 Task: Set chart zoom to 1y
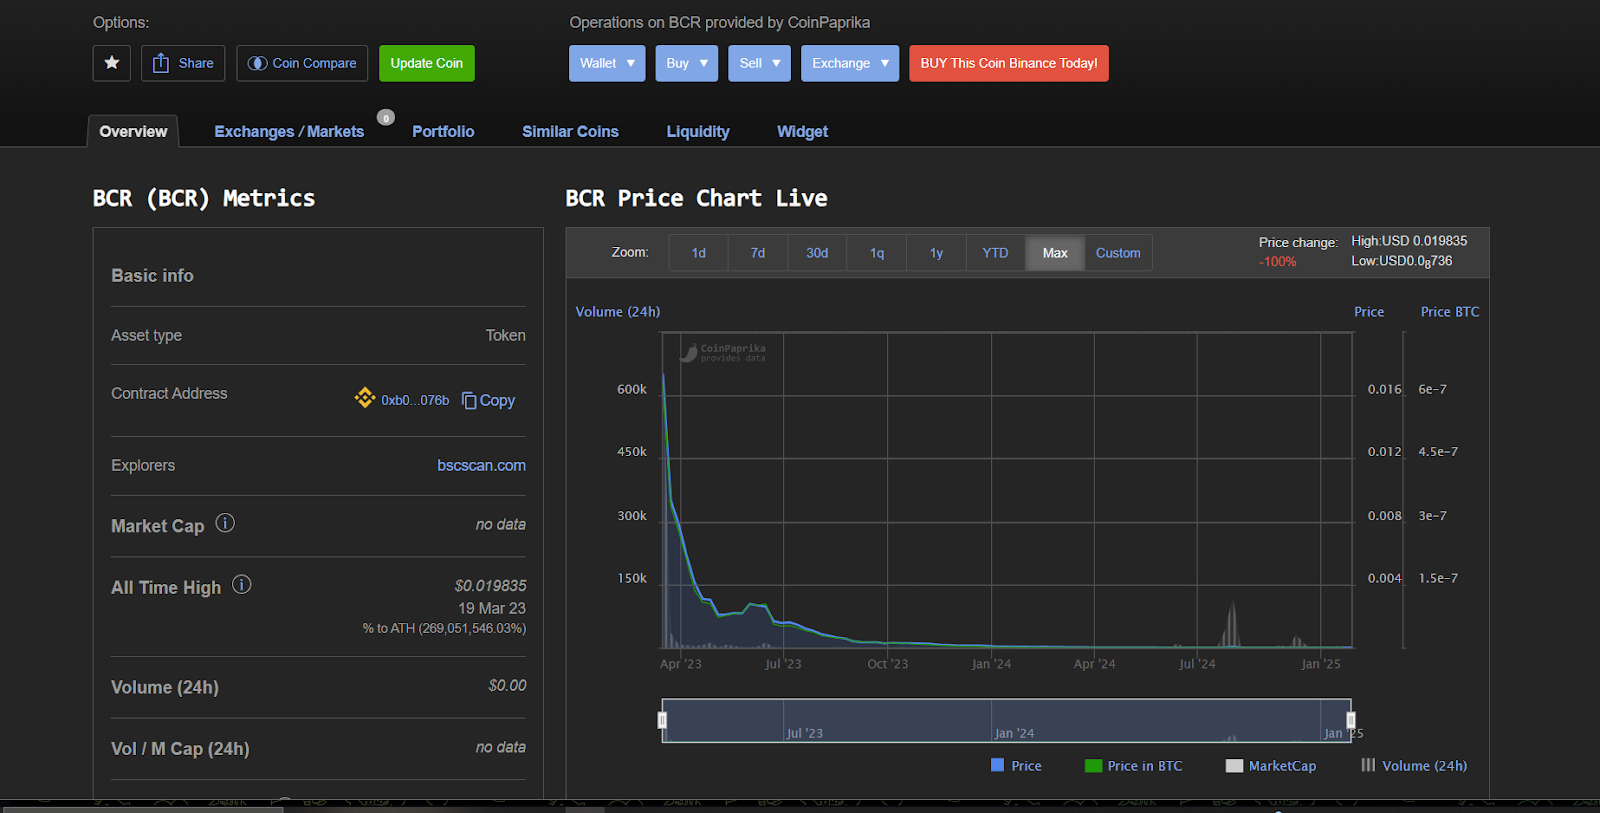(x=936, y=253)
